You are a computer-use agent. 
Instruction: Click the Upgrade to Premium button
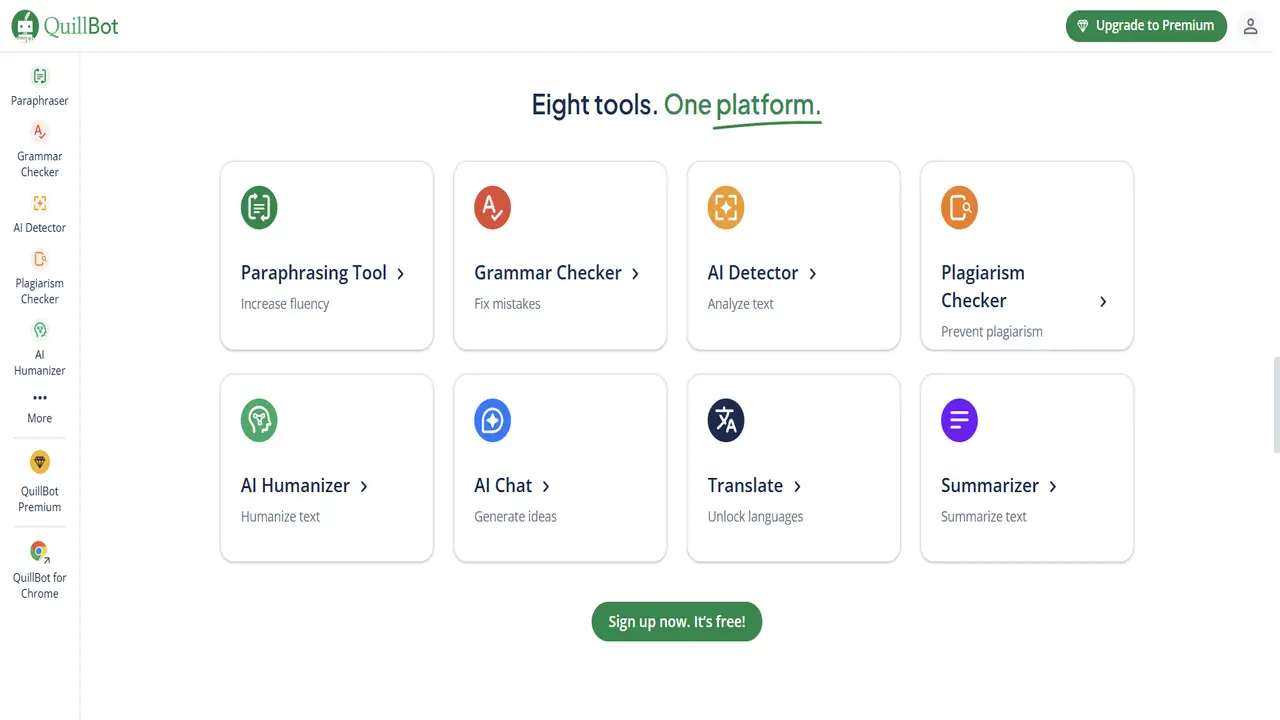[1146, 26]
